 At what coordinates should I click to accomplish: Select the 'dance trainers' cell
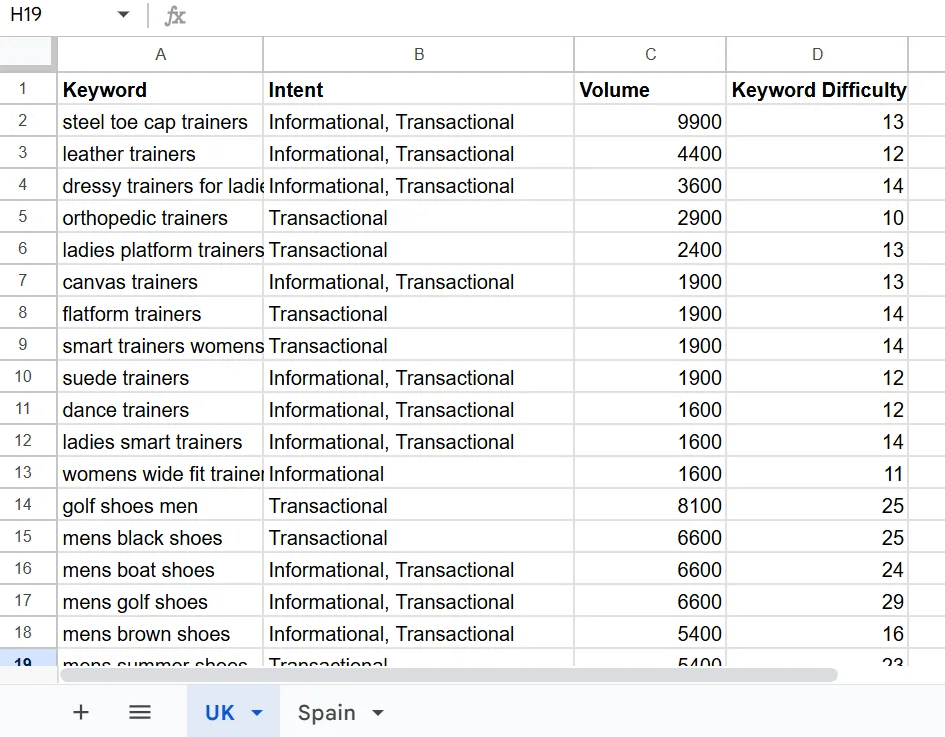click(160, 409)
